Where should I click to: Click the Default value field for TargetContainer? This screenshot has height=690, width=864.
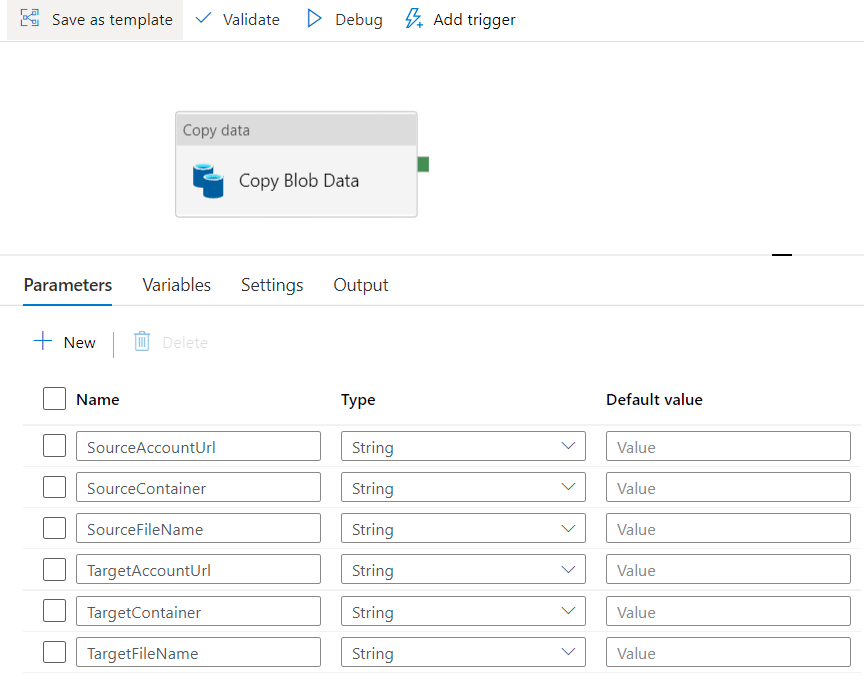[x=728, y=611]
